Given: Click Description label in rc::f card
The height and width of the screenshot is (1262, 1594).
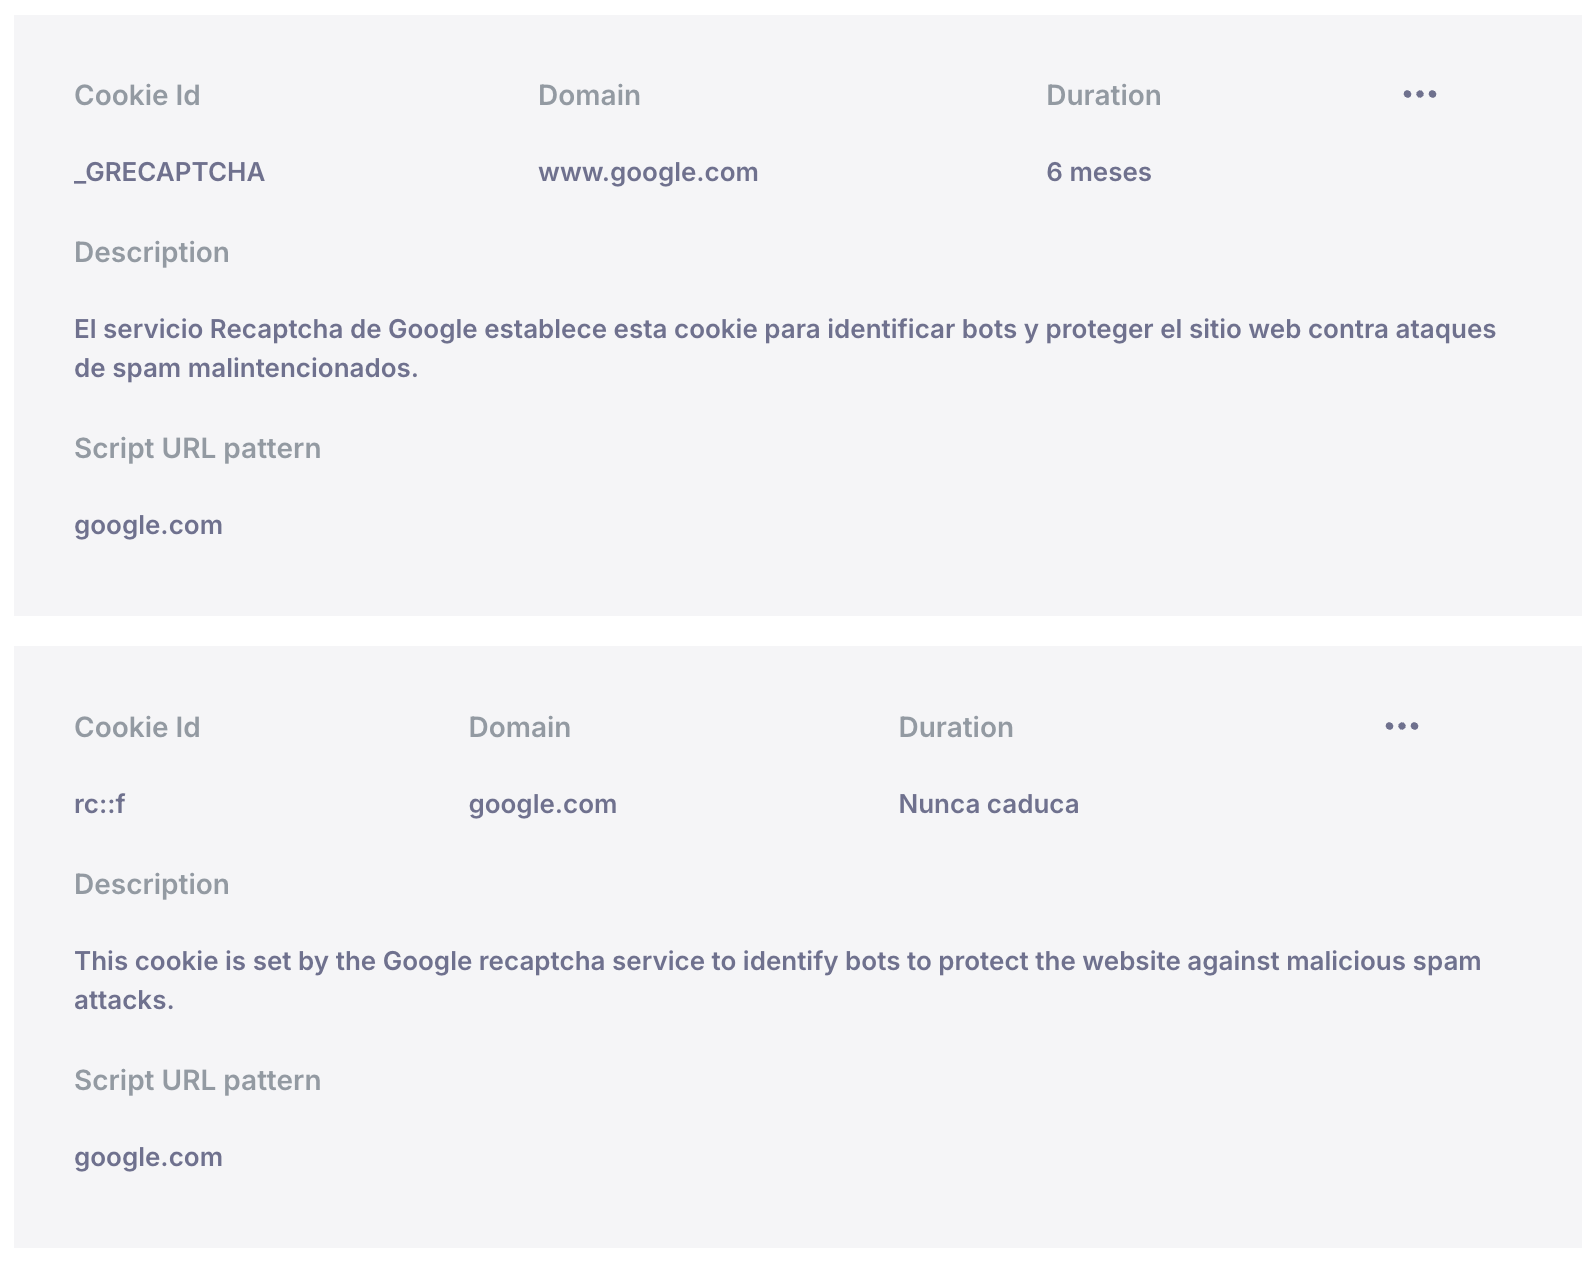Looking at the screenshot, I should coord(151,884).
